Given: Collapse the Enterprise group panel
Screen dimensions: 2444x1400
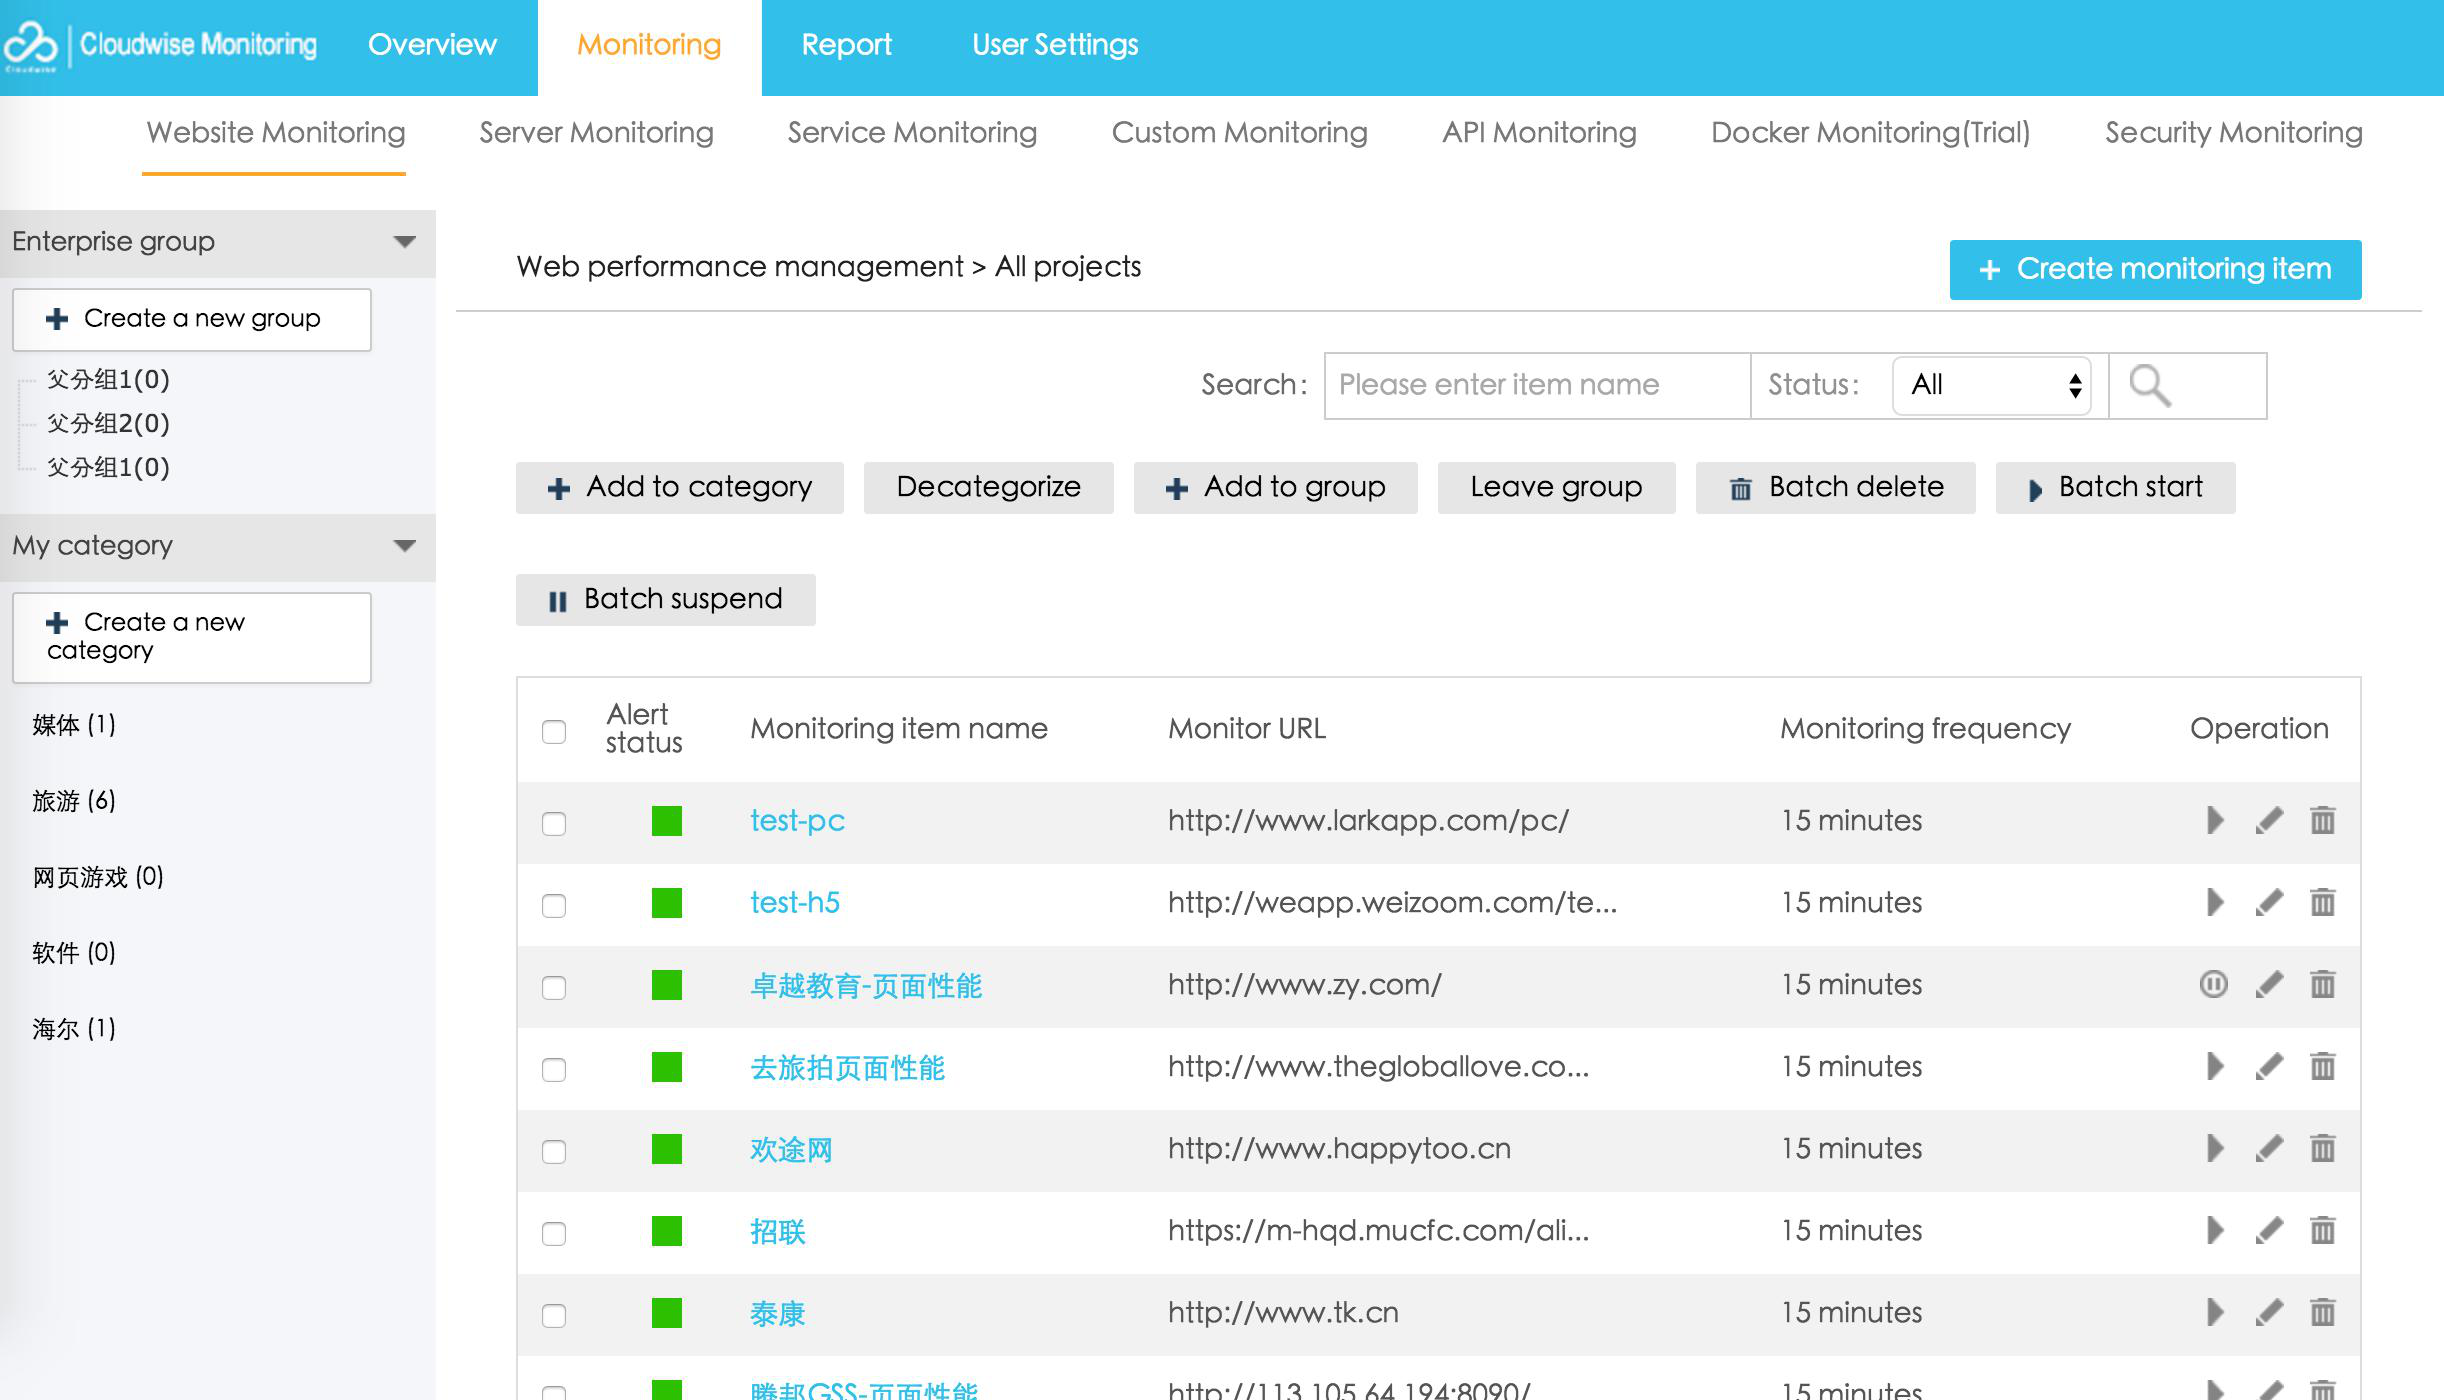Looking at the screenshot, I should 404,242.
